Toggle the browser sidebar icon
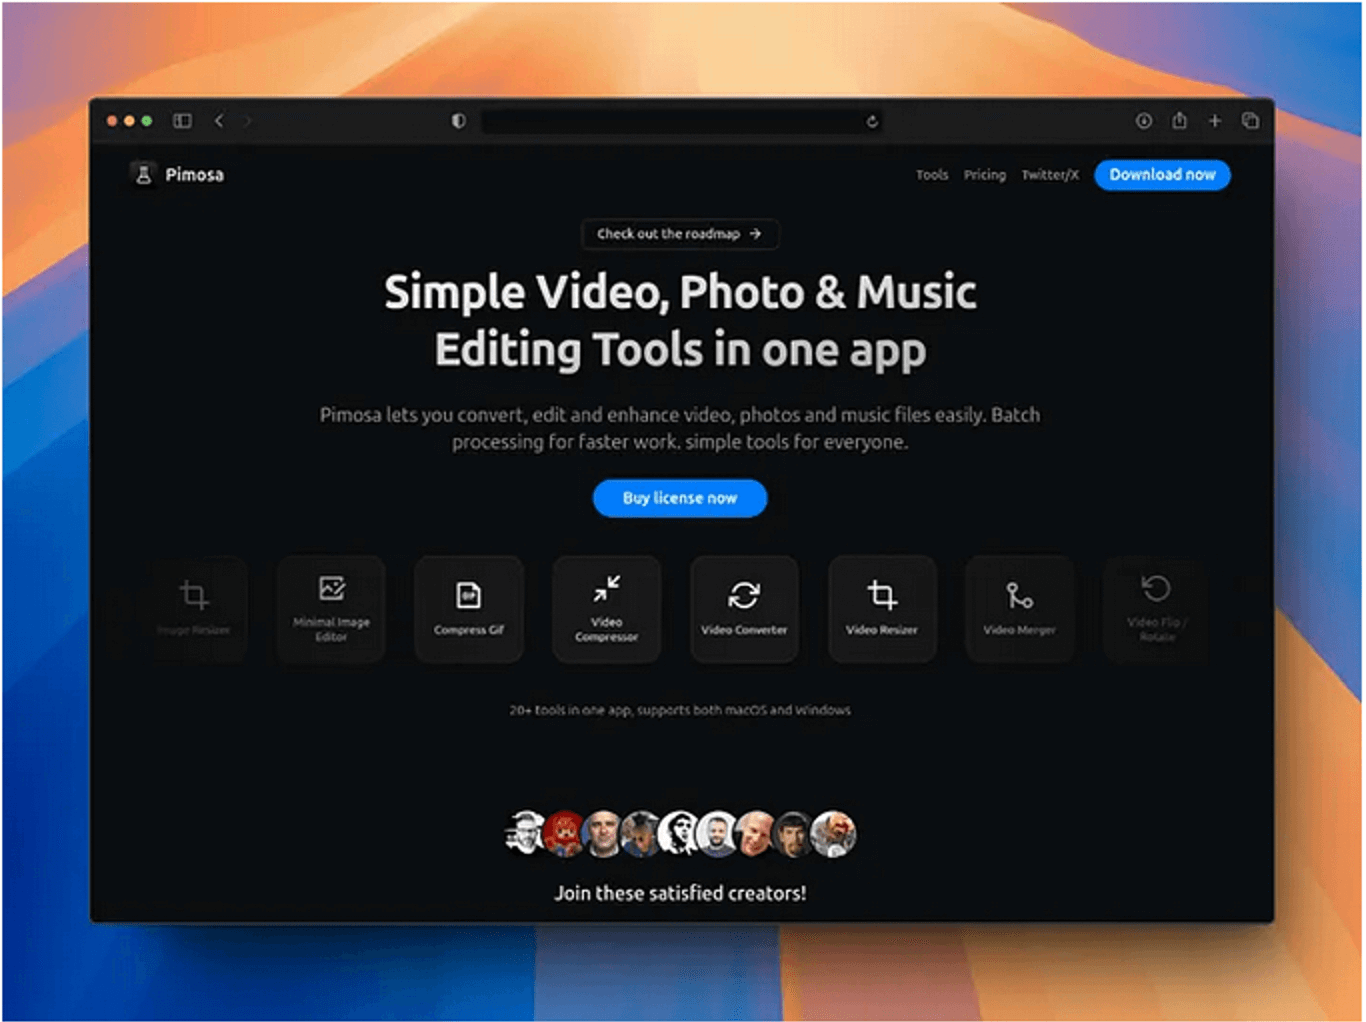This screenshot has width=1366, height=1022. (182, 121)
